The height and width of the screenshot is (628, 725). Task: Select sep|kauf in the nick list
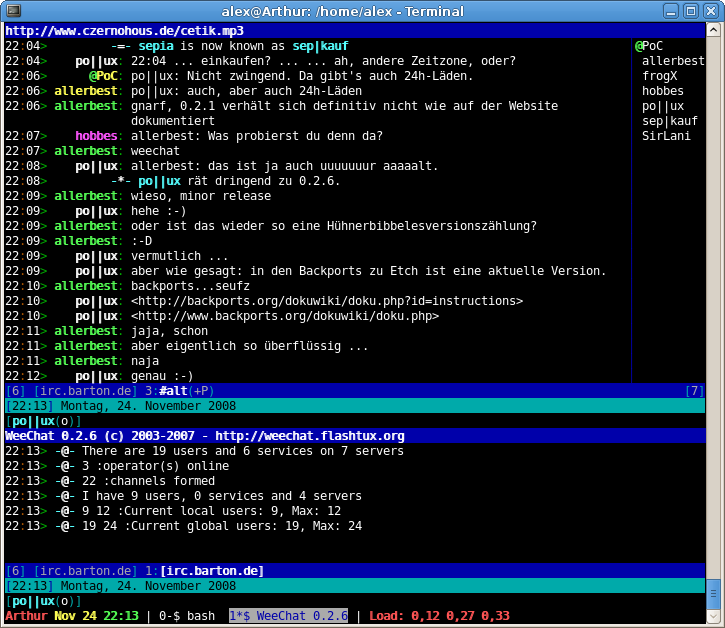(x=670, y=121)
